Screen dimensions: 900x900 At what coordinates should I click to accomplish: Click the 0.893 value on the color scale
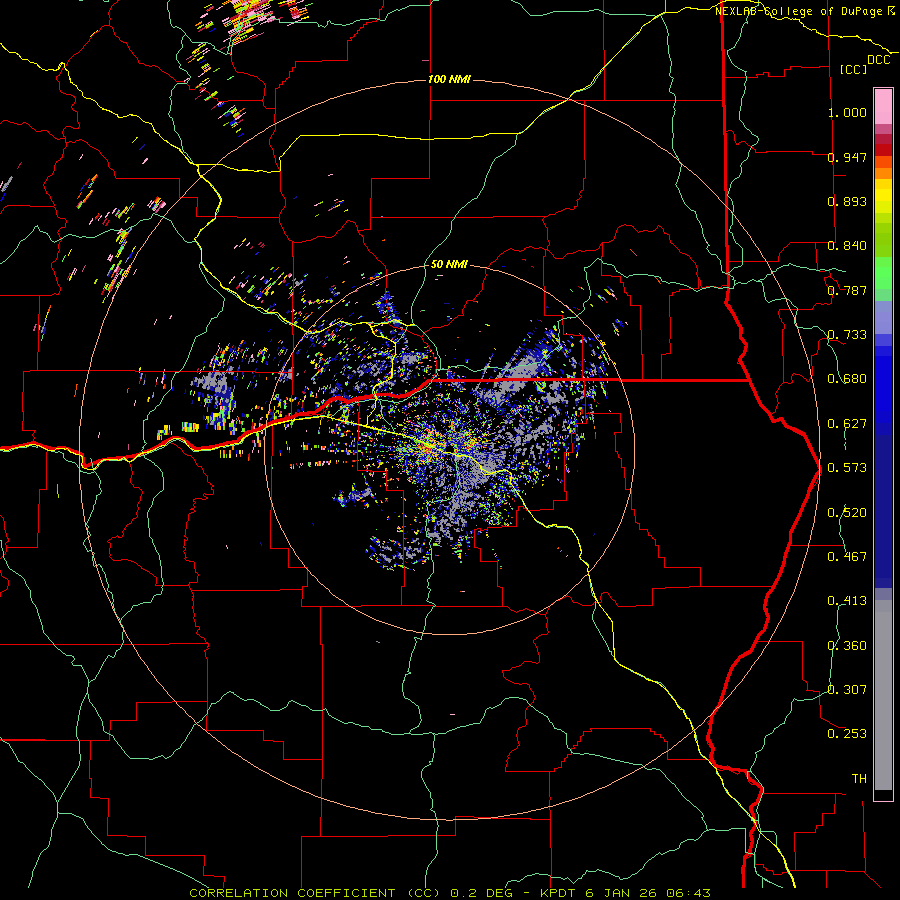coord(847,201)
